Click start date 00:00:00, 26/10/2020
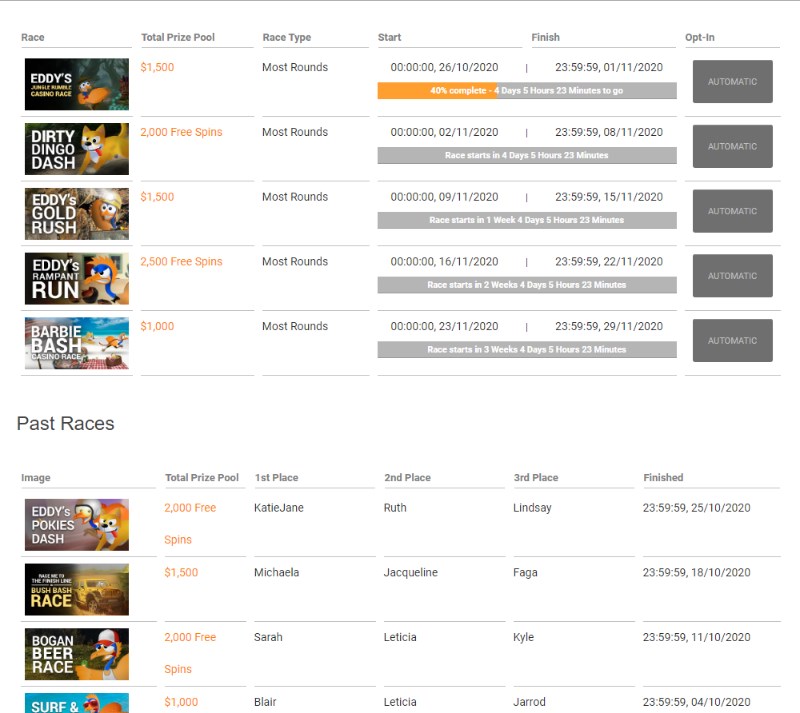Viewport: 800px width, 713px height. pyautogui.click(x=444, y=67)
